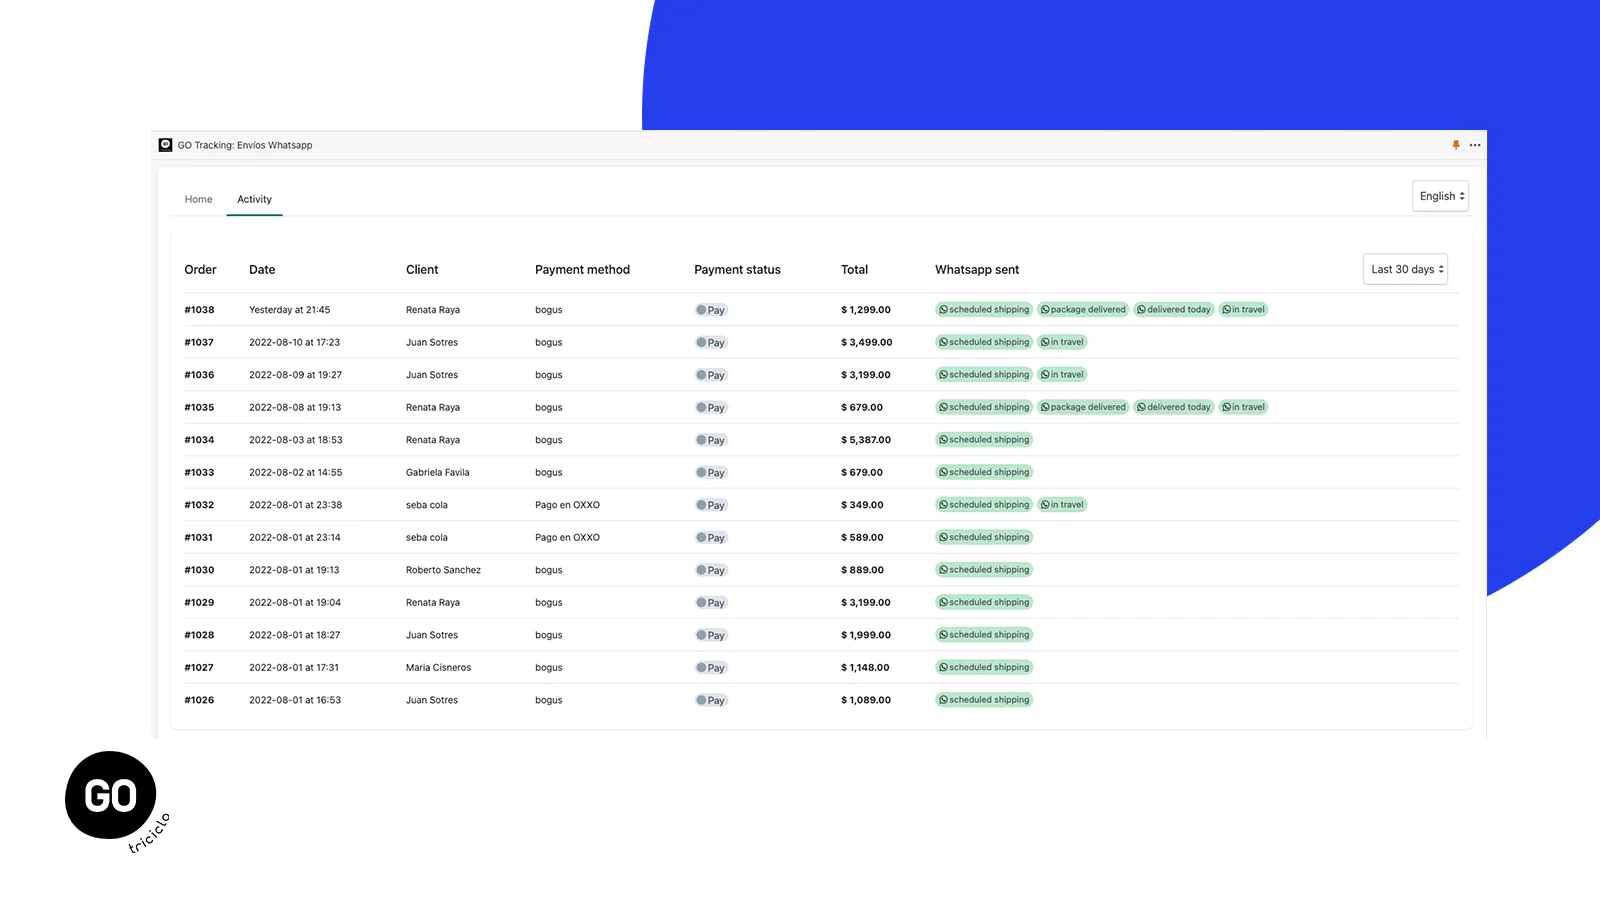This screenshot has height=900, width=1600.
Task: Click date 2022-08-01 at 16:53
Action: tap(295, 700)
